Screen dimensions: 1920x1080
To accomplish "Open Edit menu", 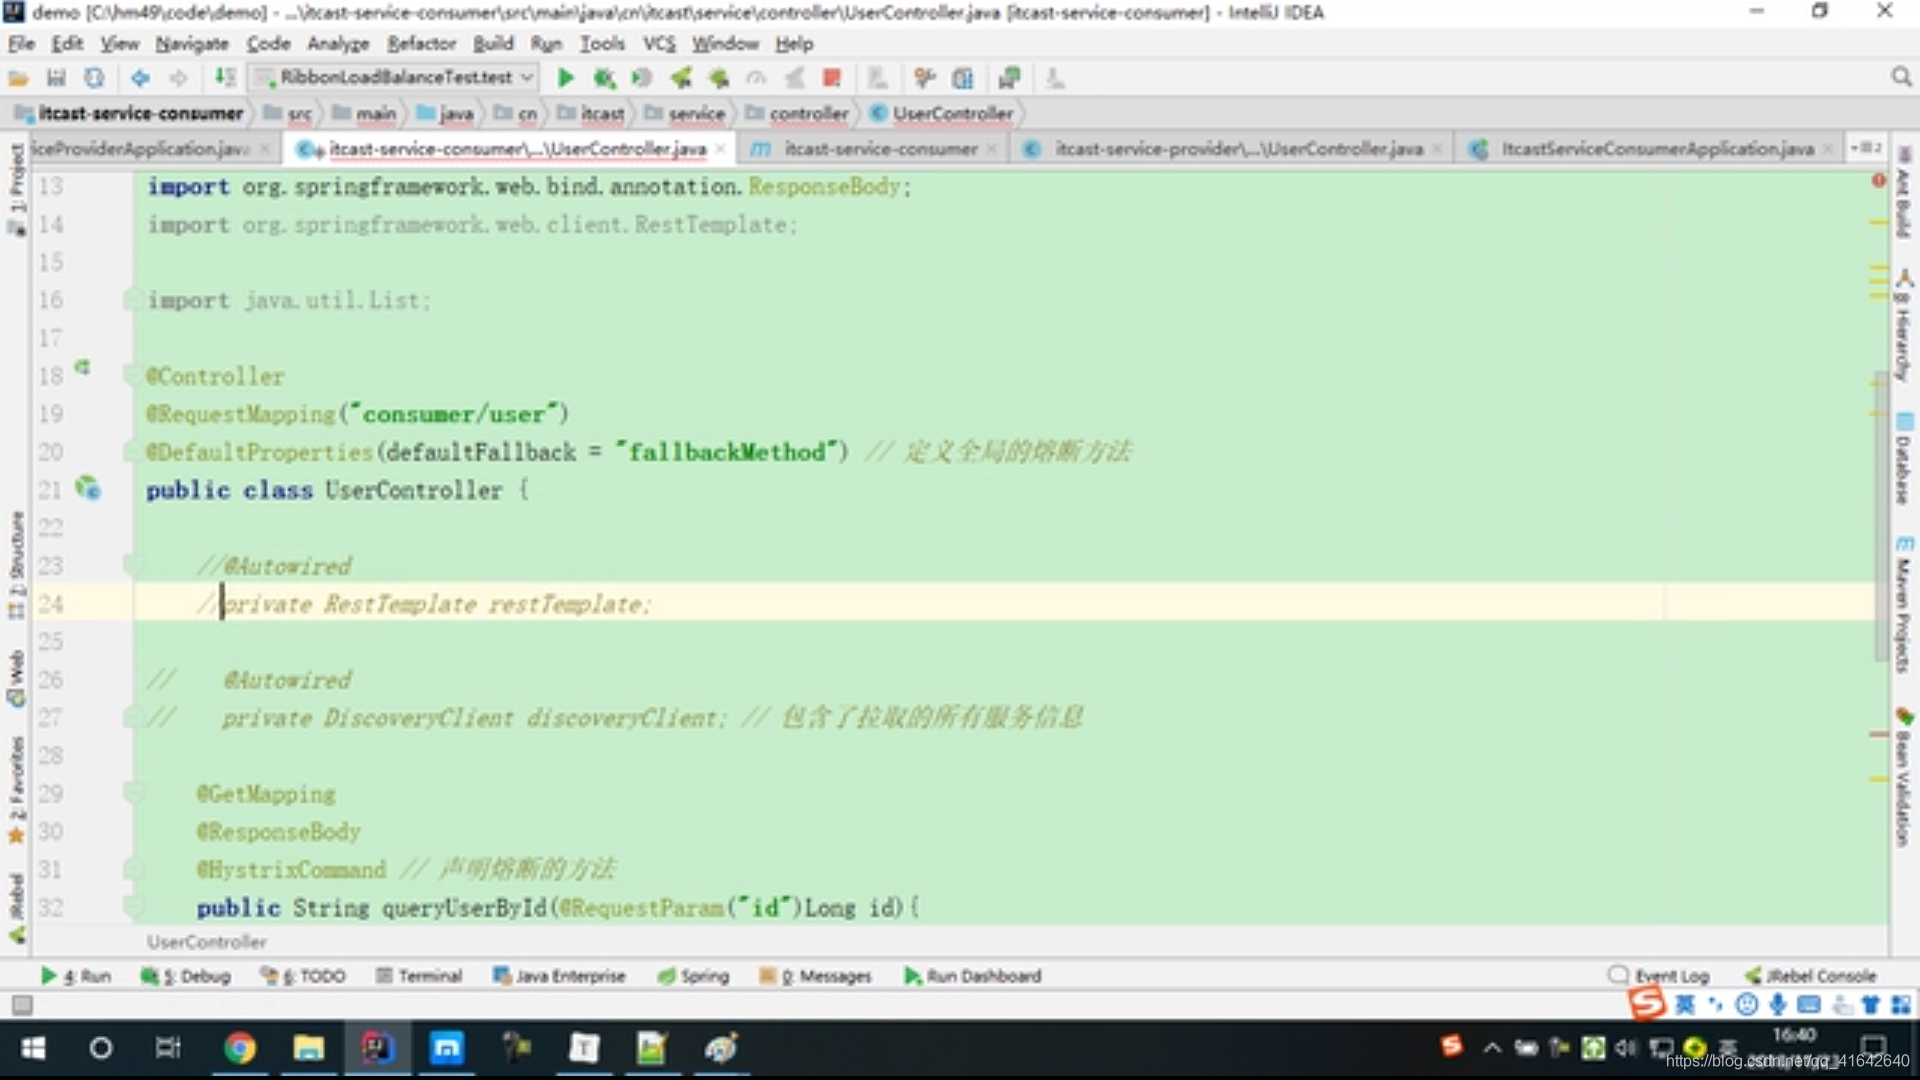I will pyautogui.click(x=67, y=43).
